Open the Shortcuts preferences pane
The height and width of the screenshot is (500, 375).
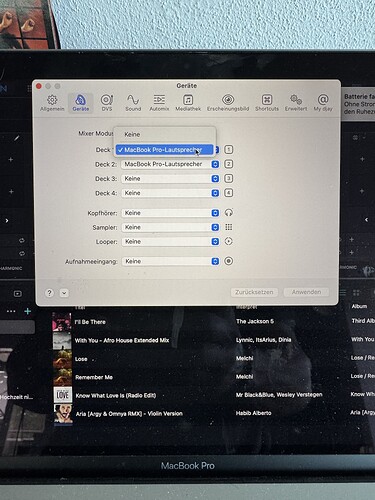click(x=267, y=103)
